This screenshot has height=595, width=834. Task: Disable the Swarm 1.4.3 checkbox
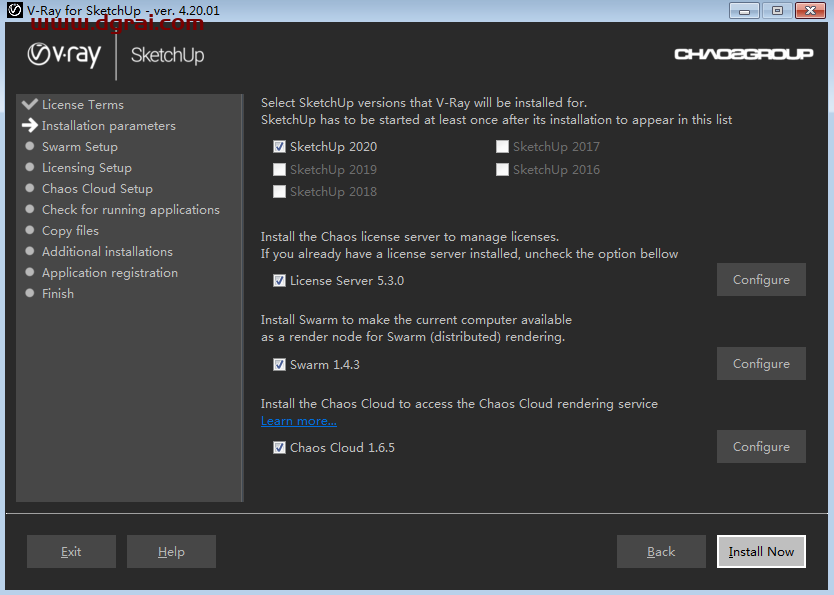pyautogui.click(x=280, y=365)
